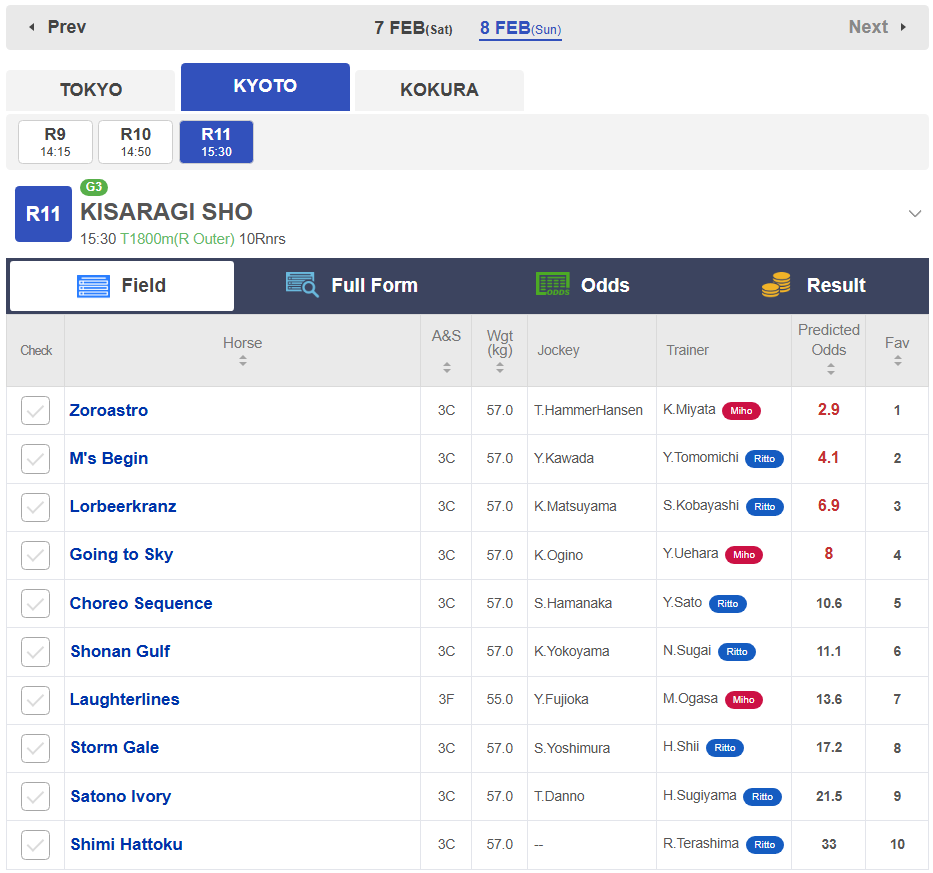Click the blue R11 race badge

pyautogui.click(x=43, y=214)
